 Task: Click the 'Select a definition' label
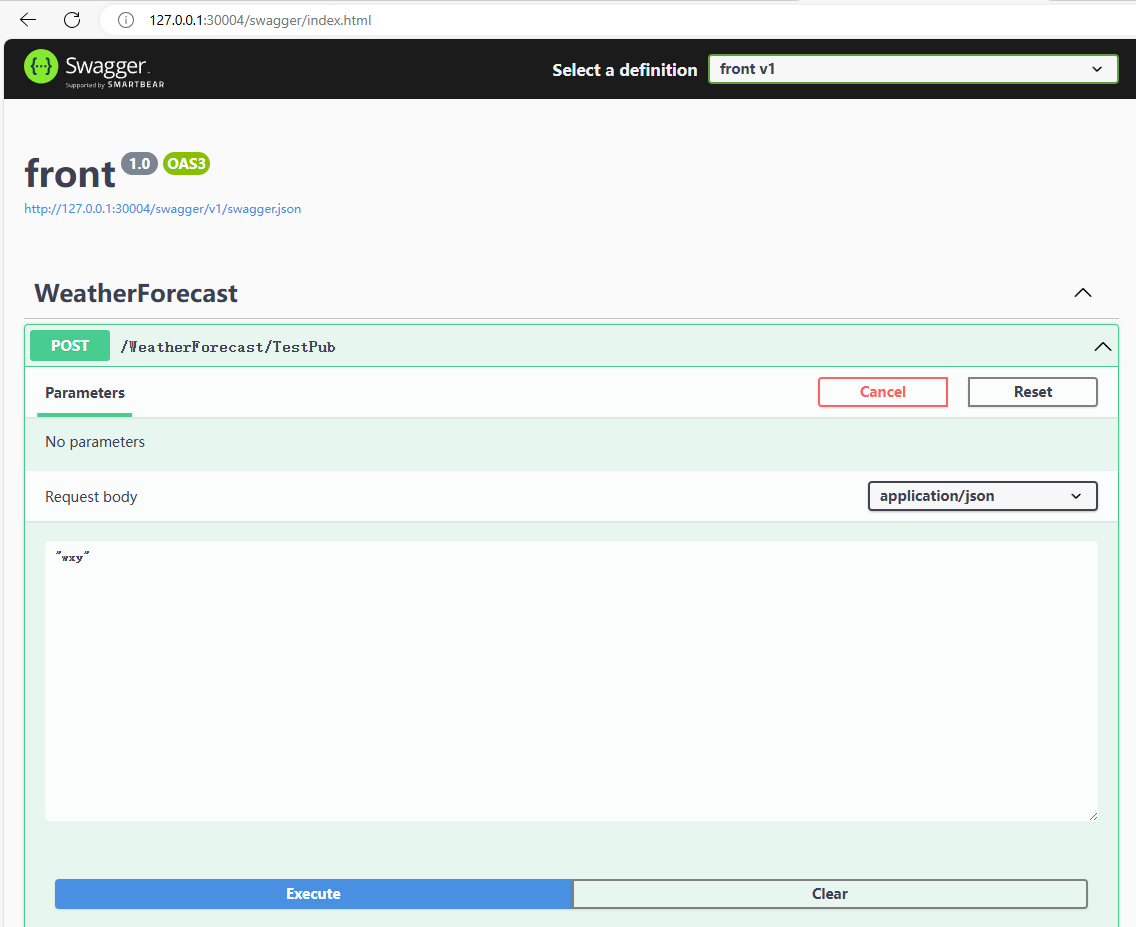coord(625,70)
